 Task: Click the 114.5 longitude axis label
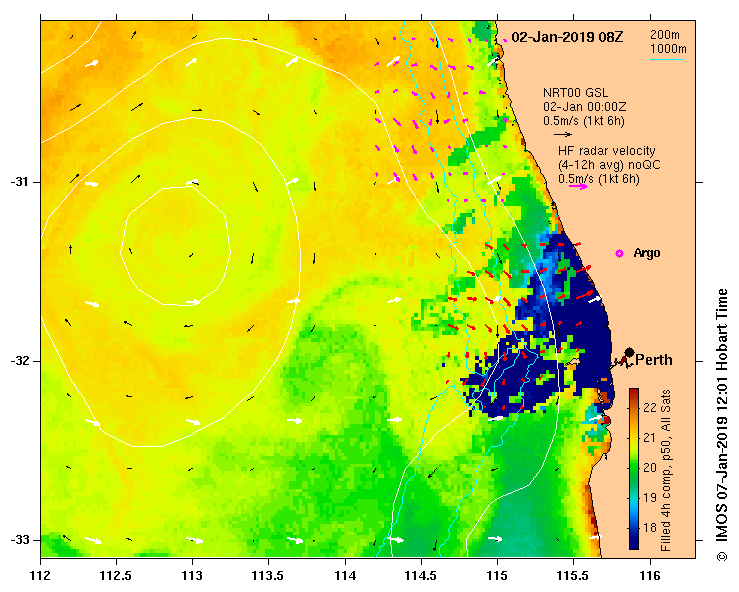421,576
